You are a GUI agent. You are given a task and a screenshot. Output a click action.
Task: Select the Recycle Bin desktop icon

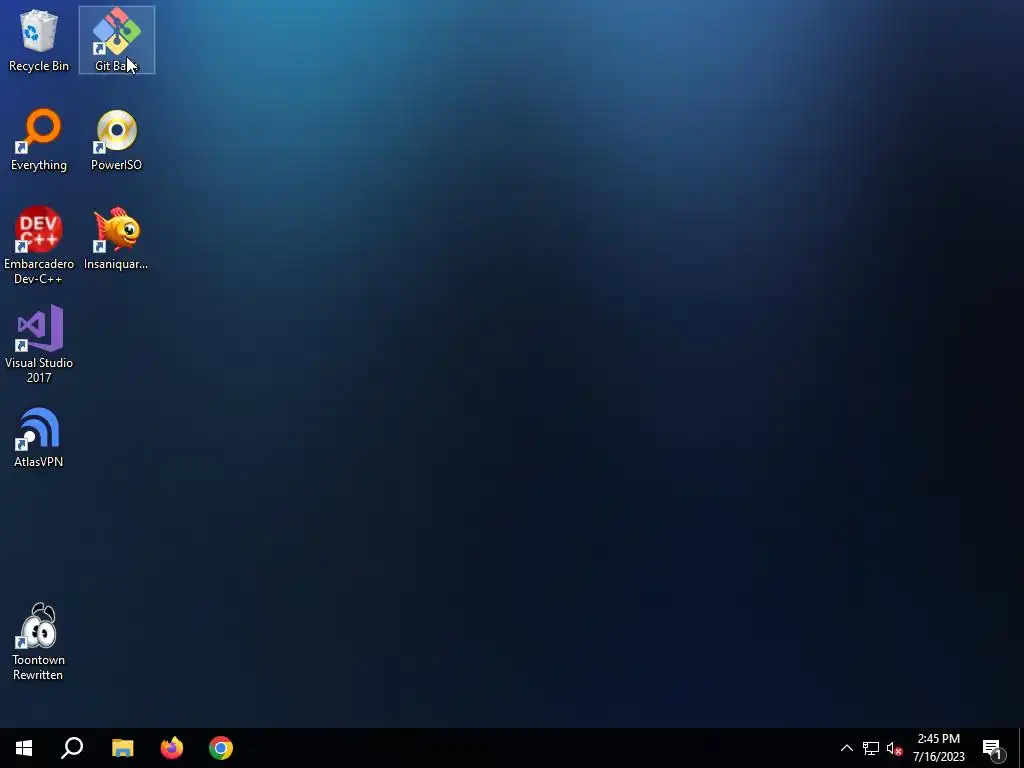39,40
